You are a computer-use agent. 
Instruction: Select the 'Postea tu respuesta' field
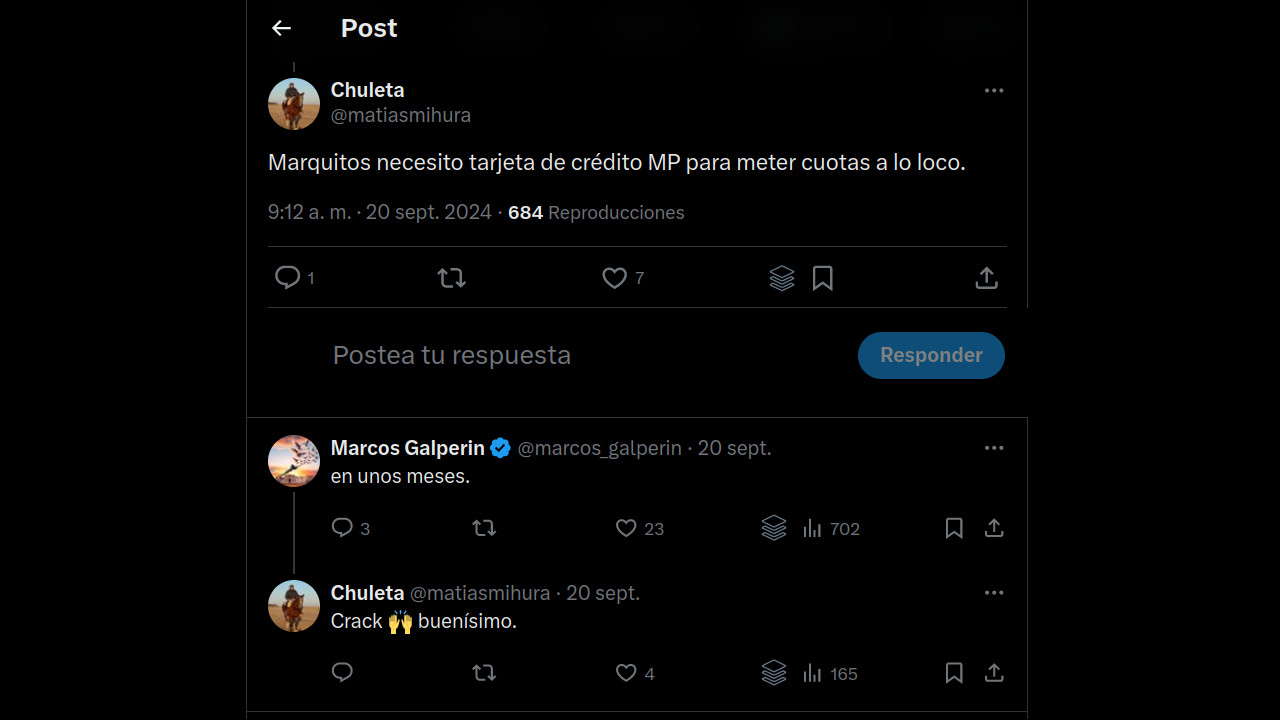pyautogui.click(x=452, y=355)
